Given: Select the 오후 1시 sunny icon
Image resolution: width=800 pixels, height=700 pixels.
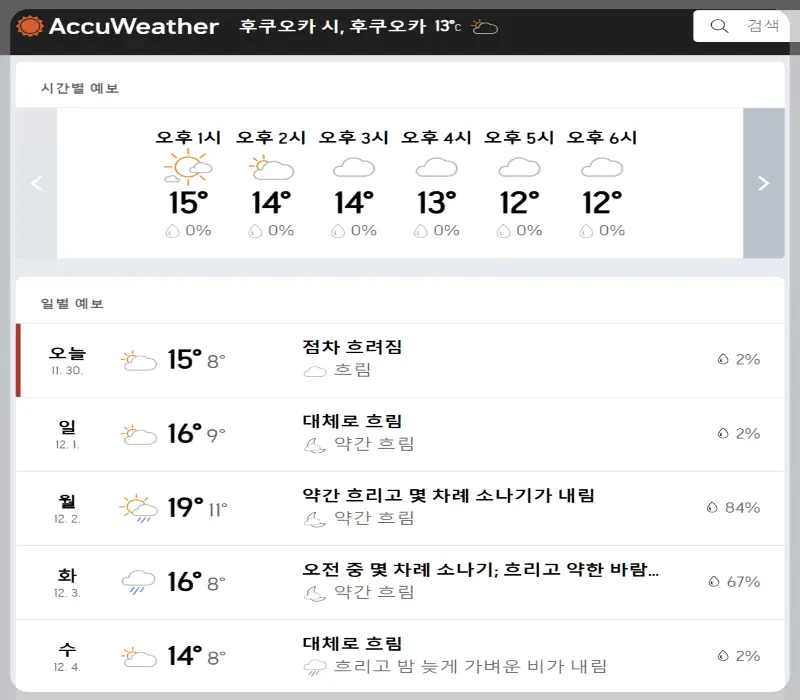Looking at the screenshot, I should click(188, 166).
